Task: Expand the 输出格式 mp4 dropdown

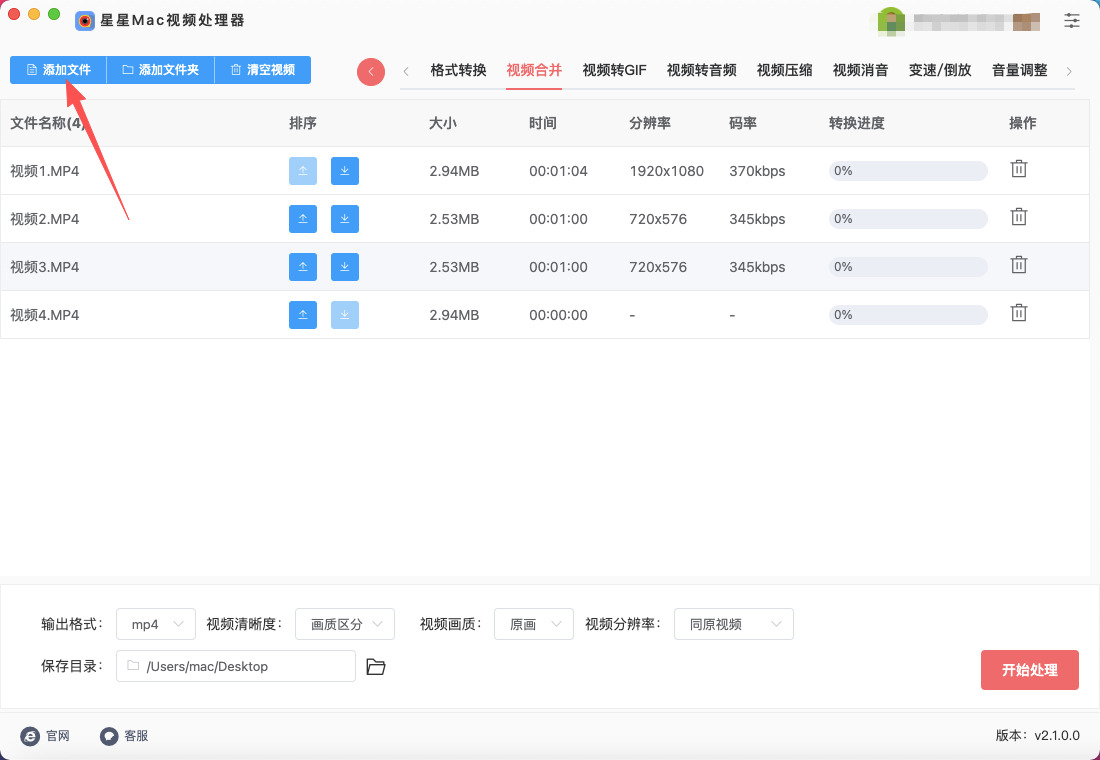Action: pyautogui.click(x=156, y=624)
